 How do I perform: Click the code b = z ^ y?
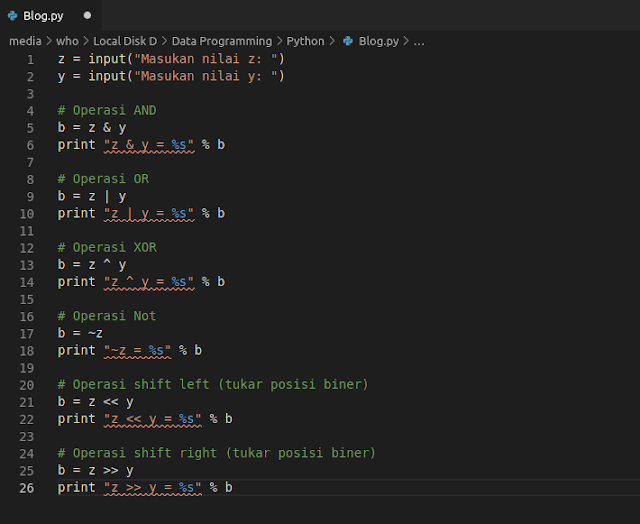point(92,265)
